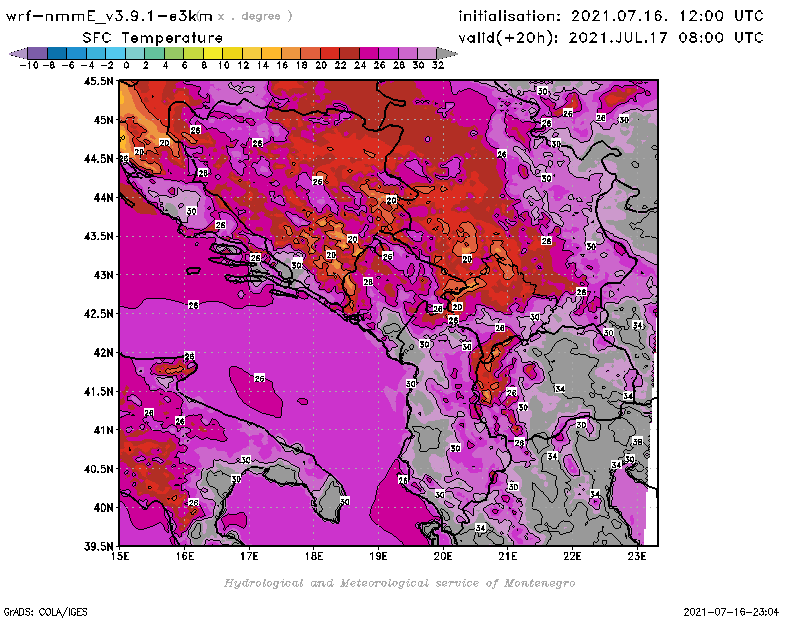The height and width of the screenshot is (618, 800).
Task: Click the 44N latitude axis label
Action: tap(103, 197)
